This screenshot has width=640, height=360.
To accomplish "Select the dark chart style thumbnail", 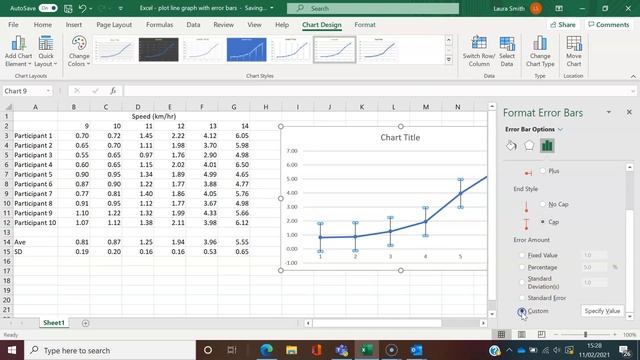I will 158,49.
